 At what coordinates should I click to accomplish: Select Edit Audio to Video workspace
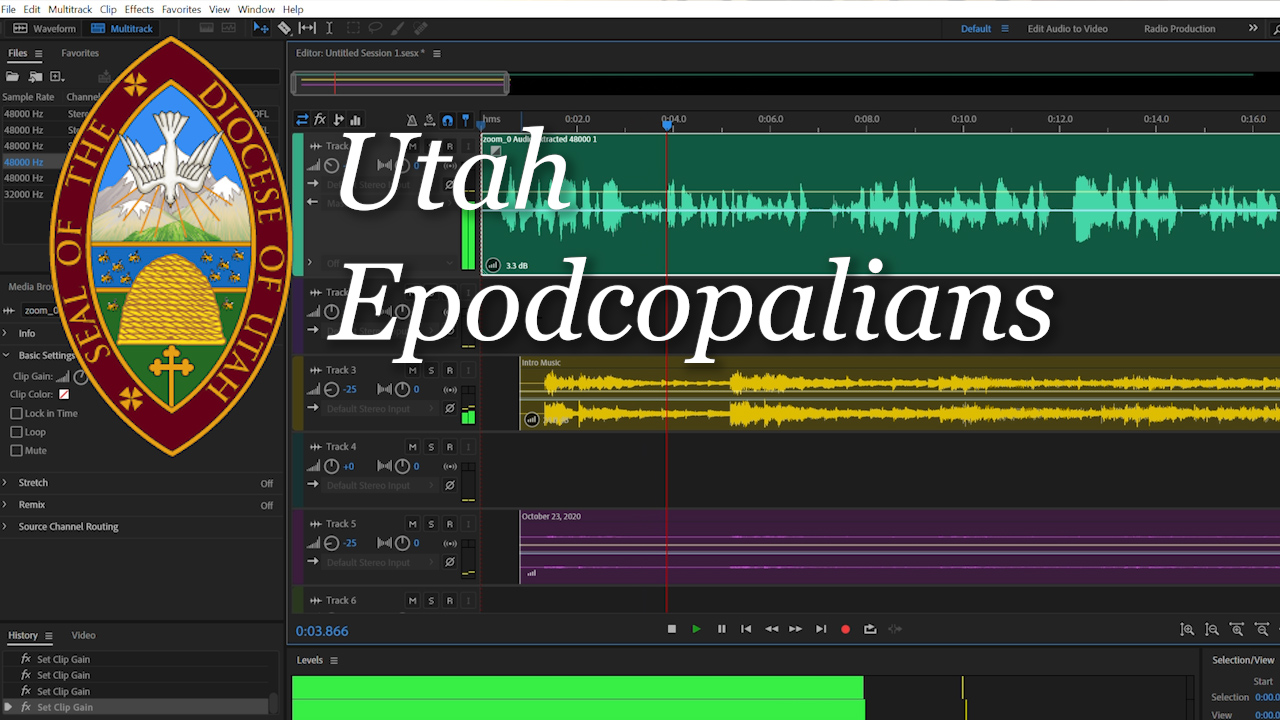(x=1067, y=28)
